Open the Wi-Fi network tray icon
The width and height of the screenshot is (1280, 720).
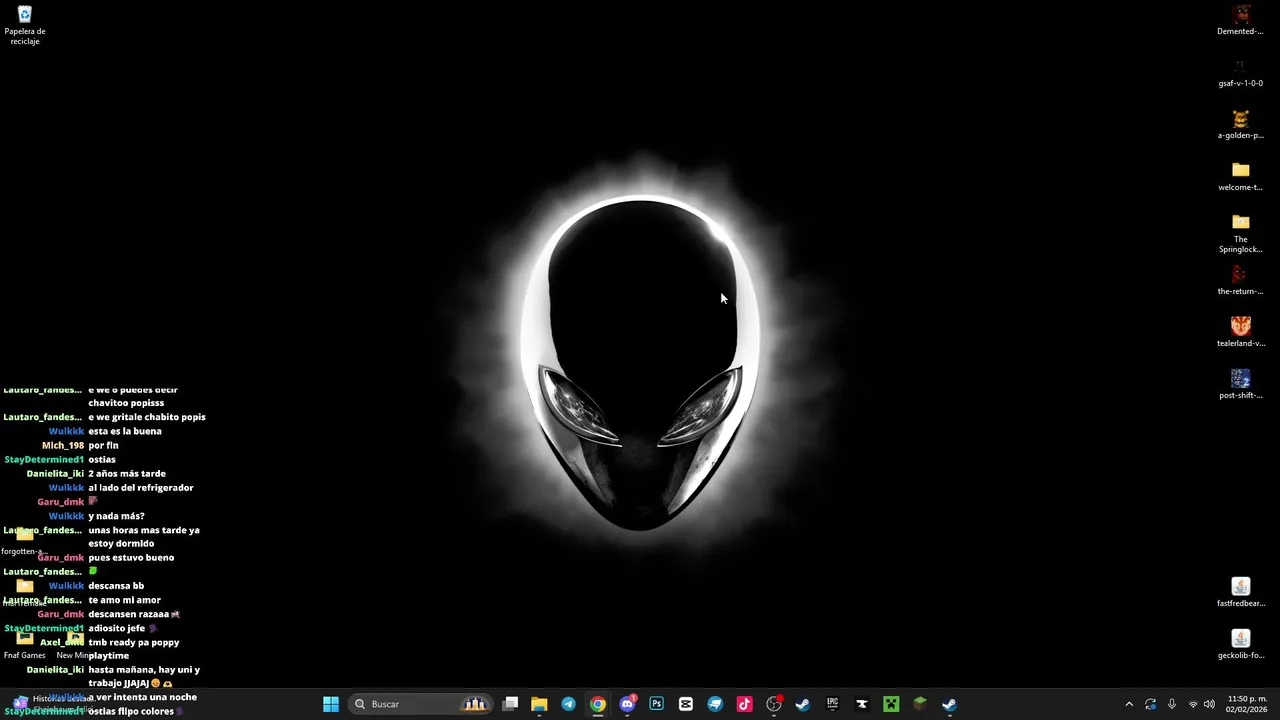(x=1192, y=704)
